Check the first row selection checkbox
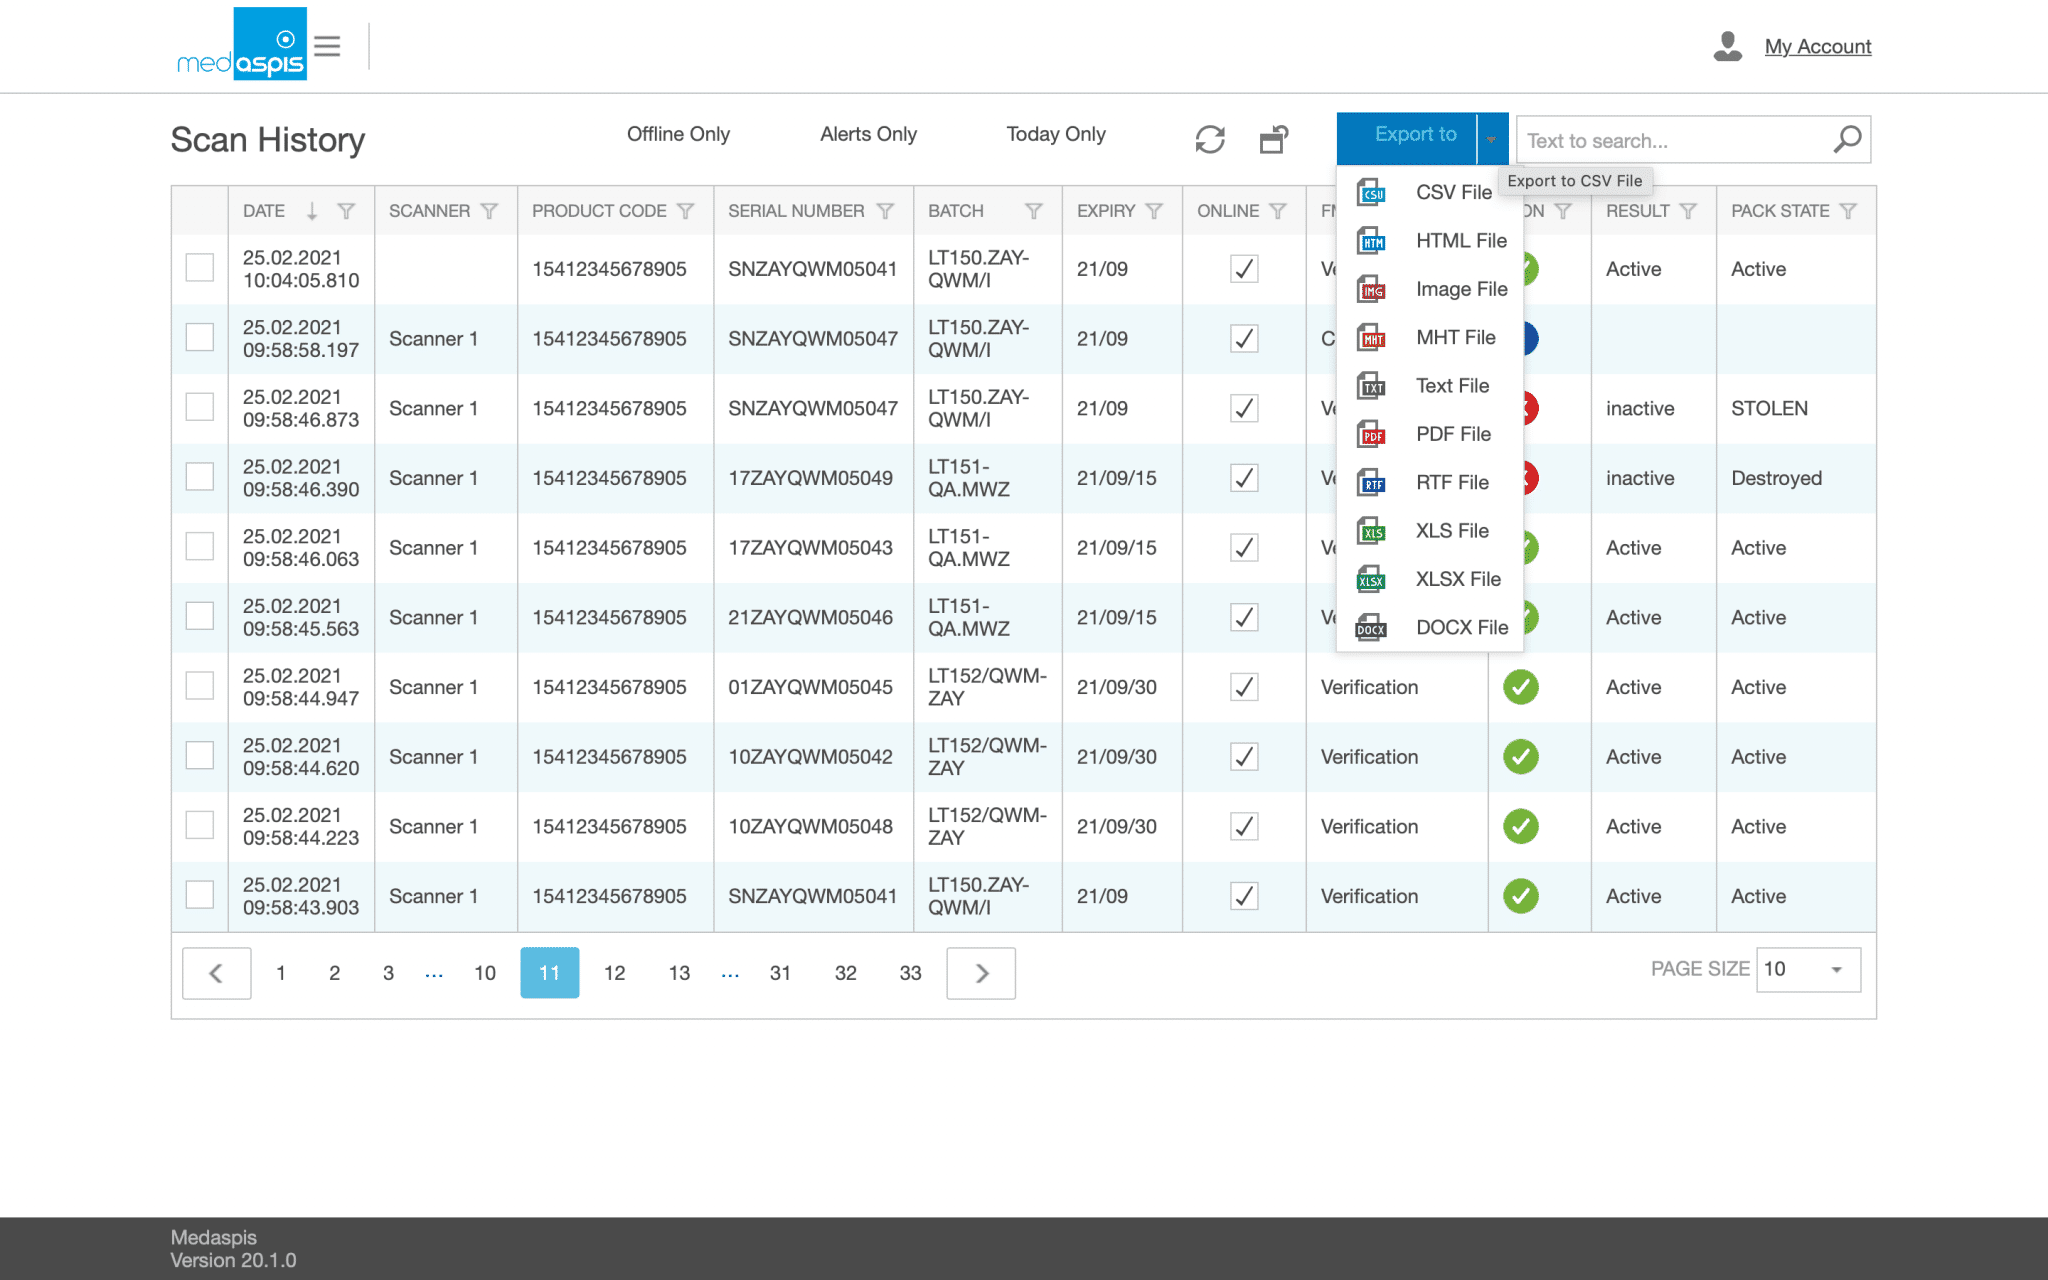 [199, 268]
